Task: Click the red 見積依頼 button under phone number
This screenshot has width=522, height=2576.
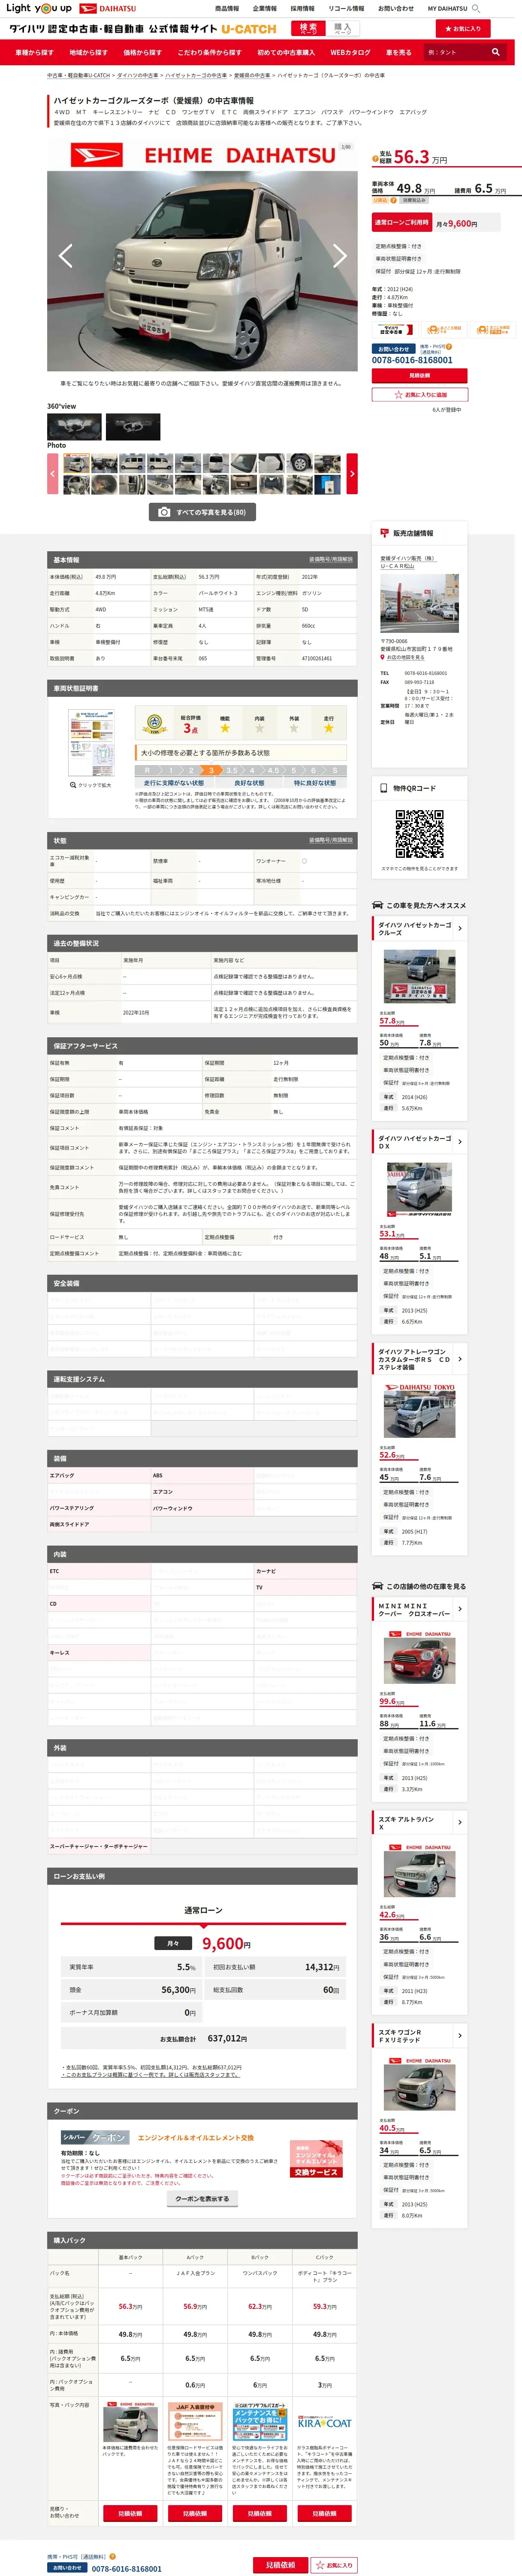Action: pos(419,376)
